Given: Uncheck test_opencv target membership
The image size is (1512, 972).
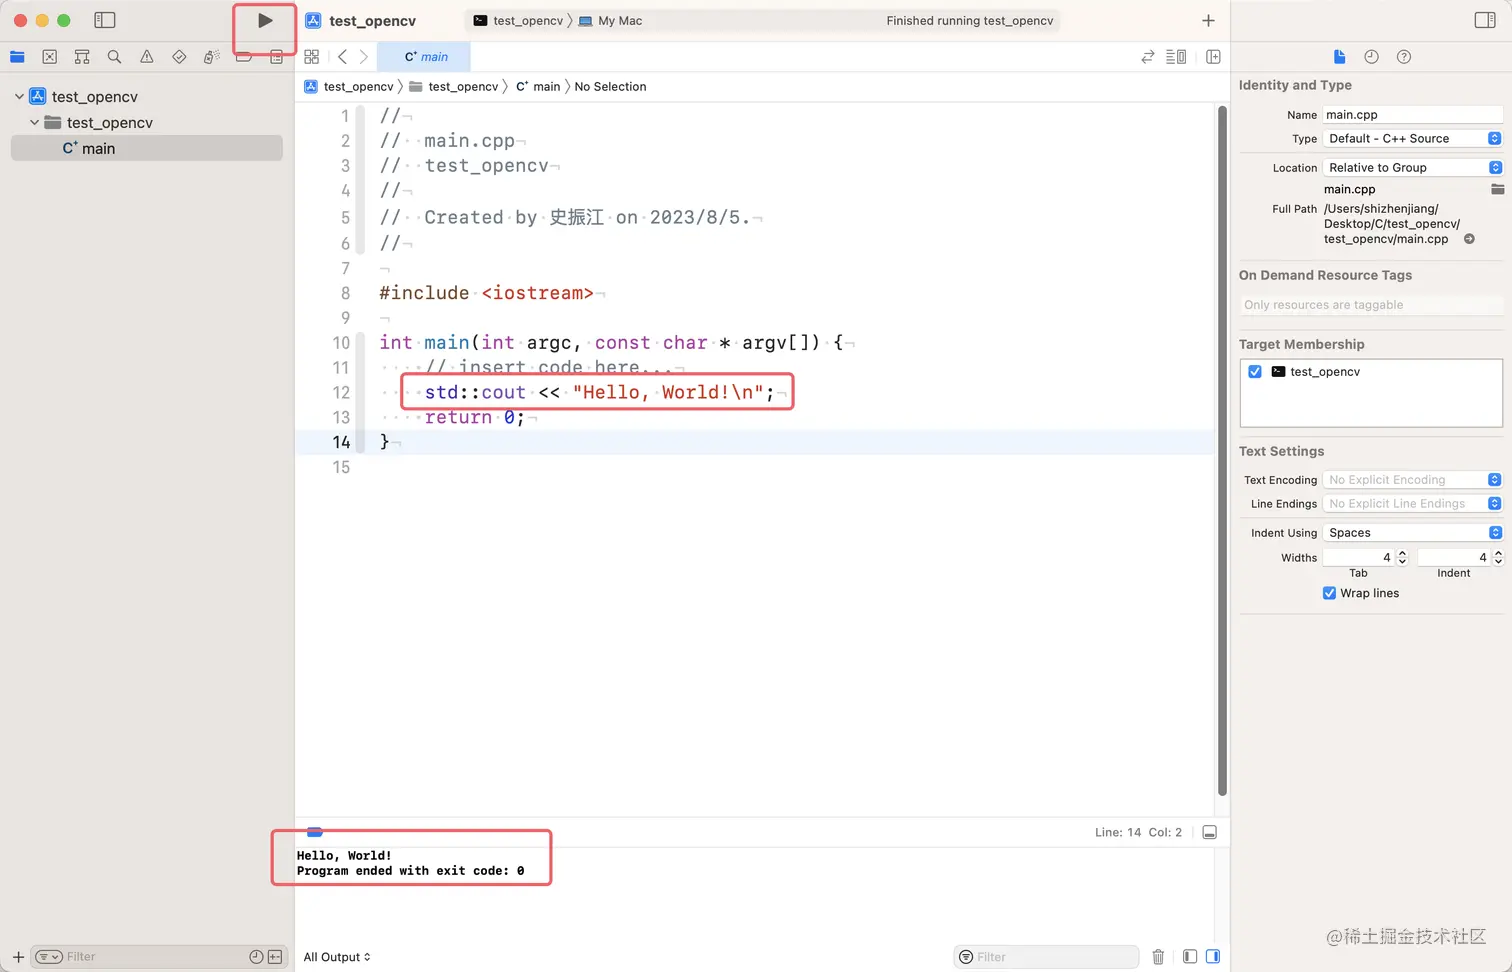Looking at the screenshot, I should click(x=1255, y=372).
